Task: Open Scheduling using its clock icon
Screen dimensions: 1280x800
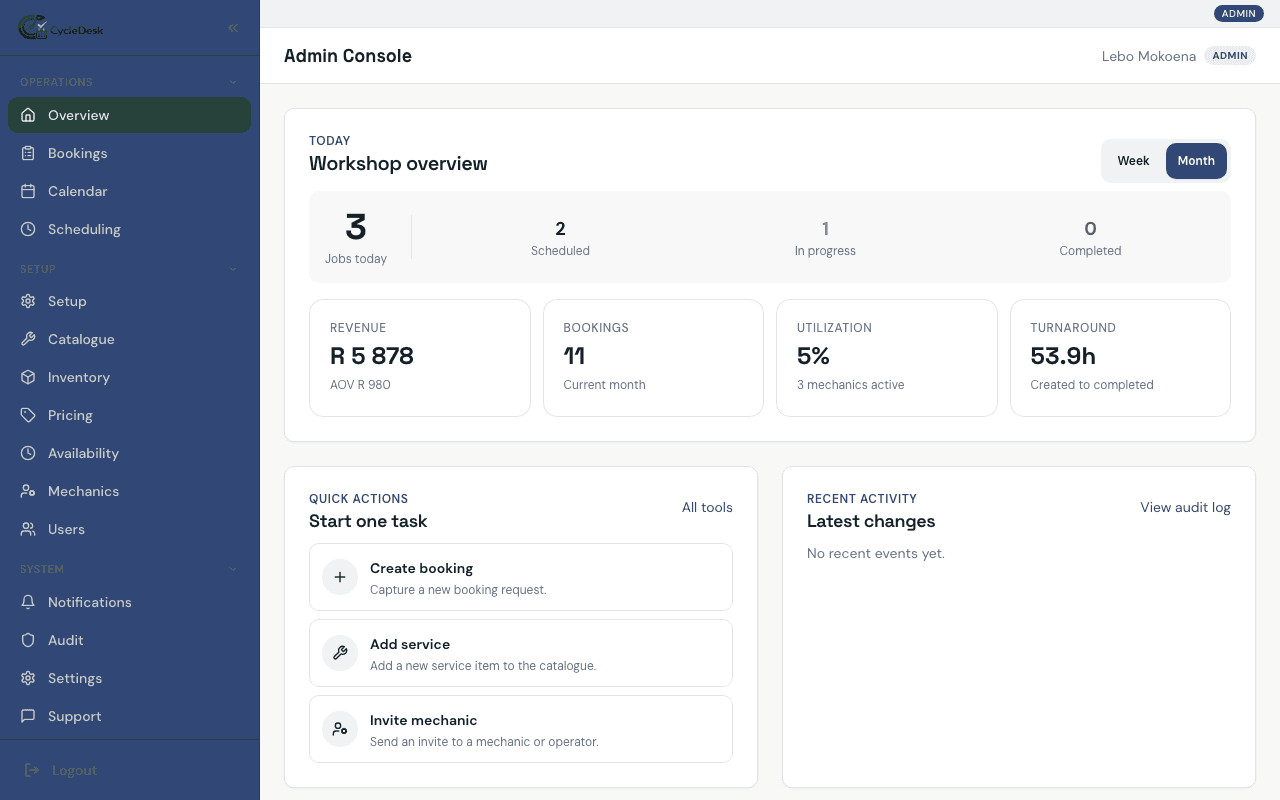Action: [28, 229]
